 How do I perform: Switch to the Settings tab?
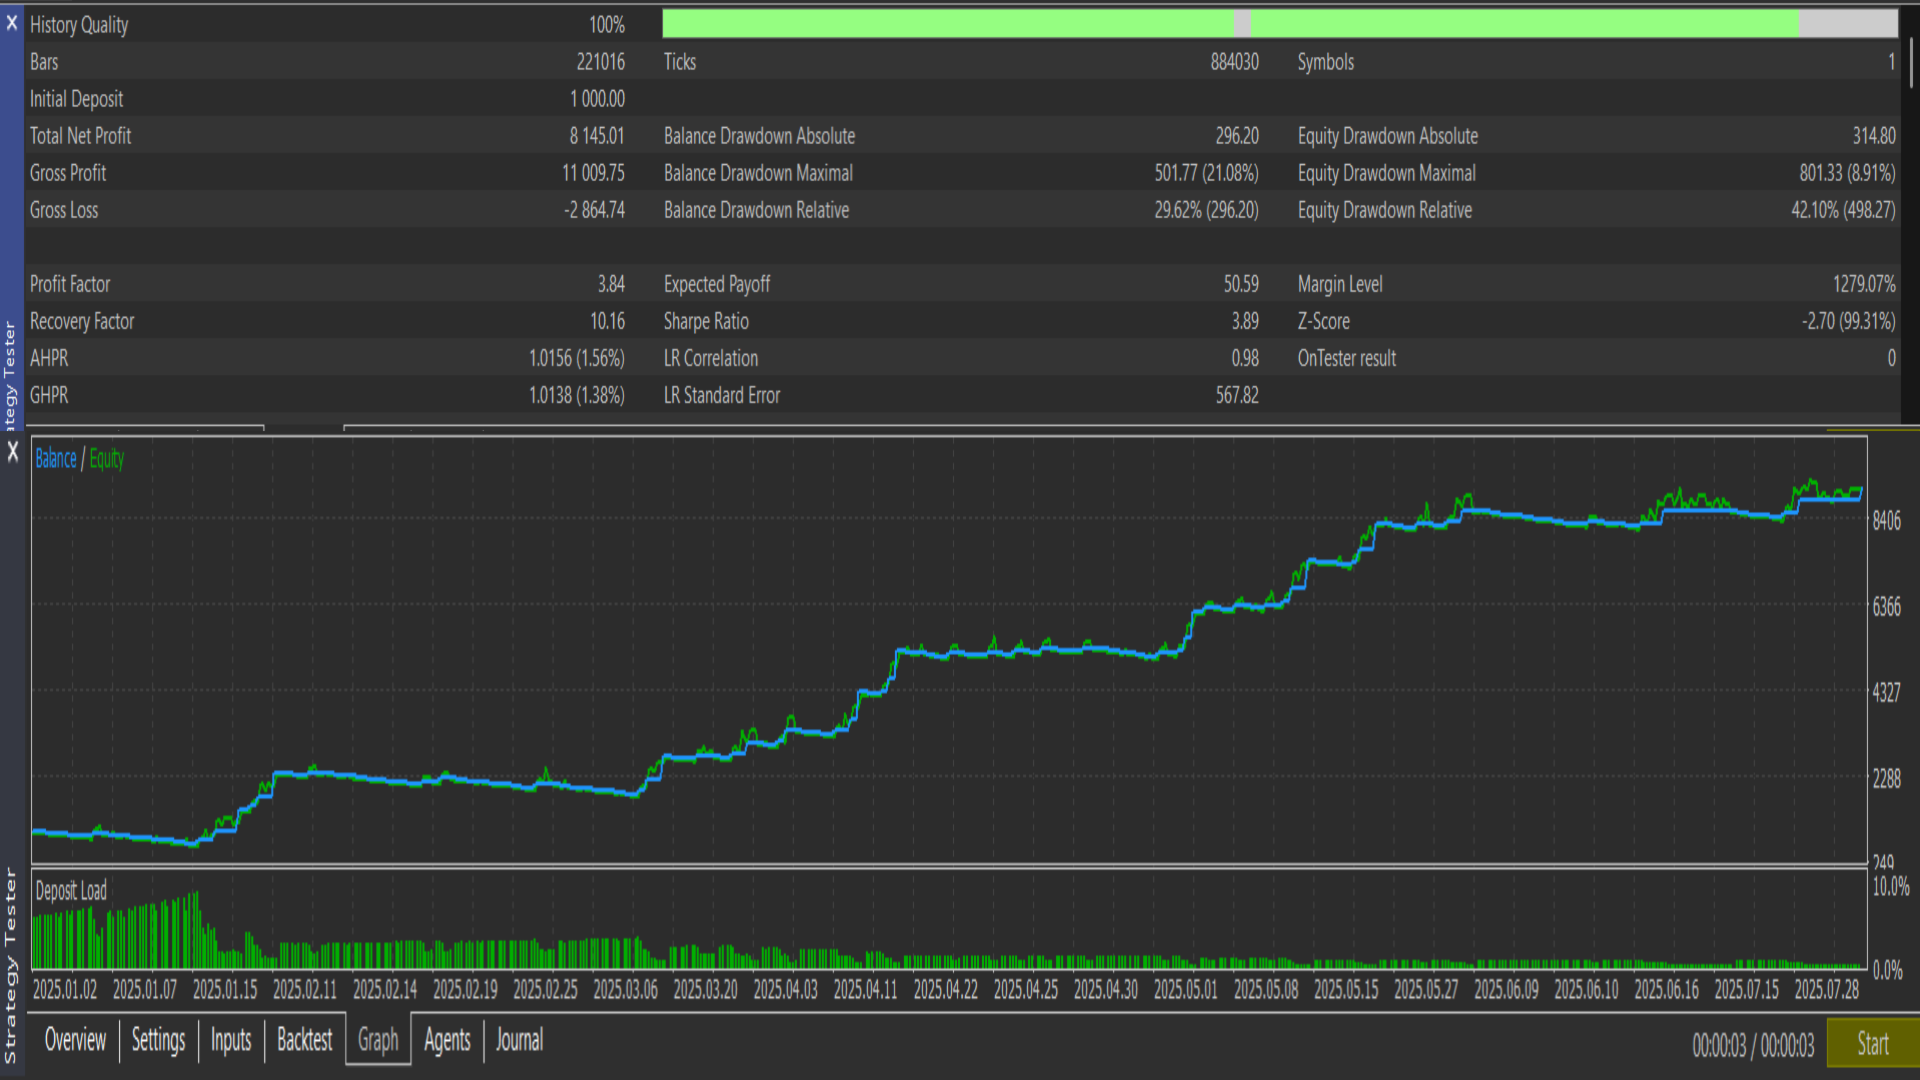[158, 1040]
